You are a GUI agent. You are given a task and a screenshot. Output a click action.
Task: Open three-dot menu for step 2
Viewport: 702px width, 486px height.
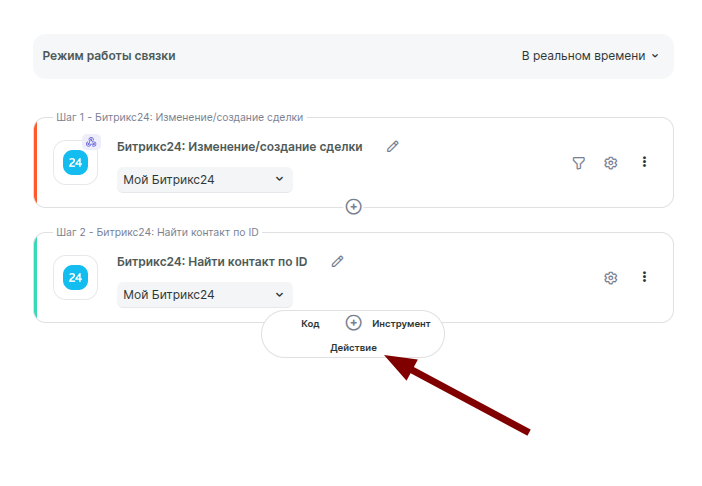click(x=644, y=277)
